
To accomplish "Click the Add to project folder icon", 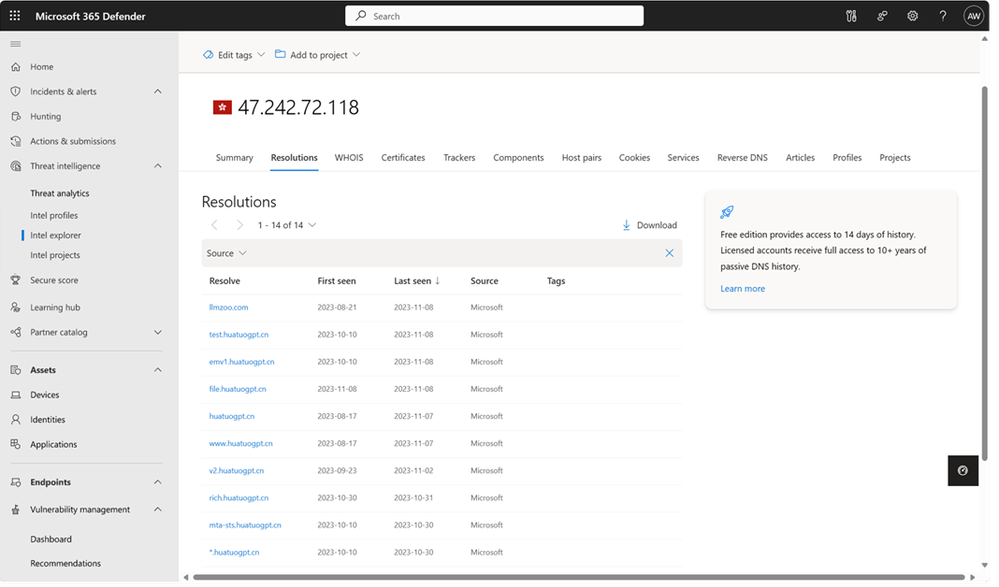I will (280, 54).
